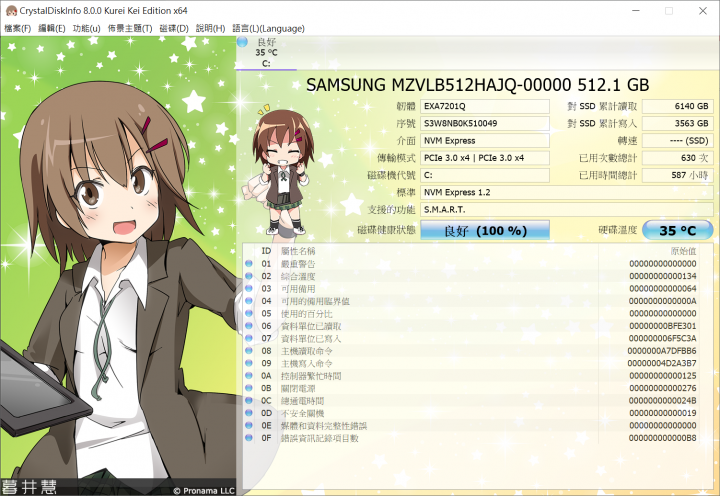Open the 檔案(F) menu

click(x=17, y=28)
